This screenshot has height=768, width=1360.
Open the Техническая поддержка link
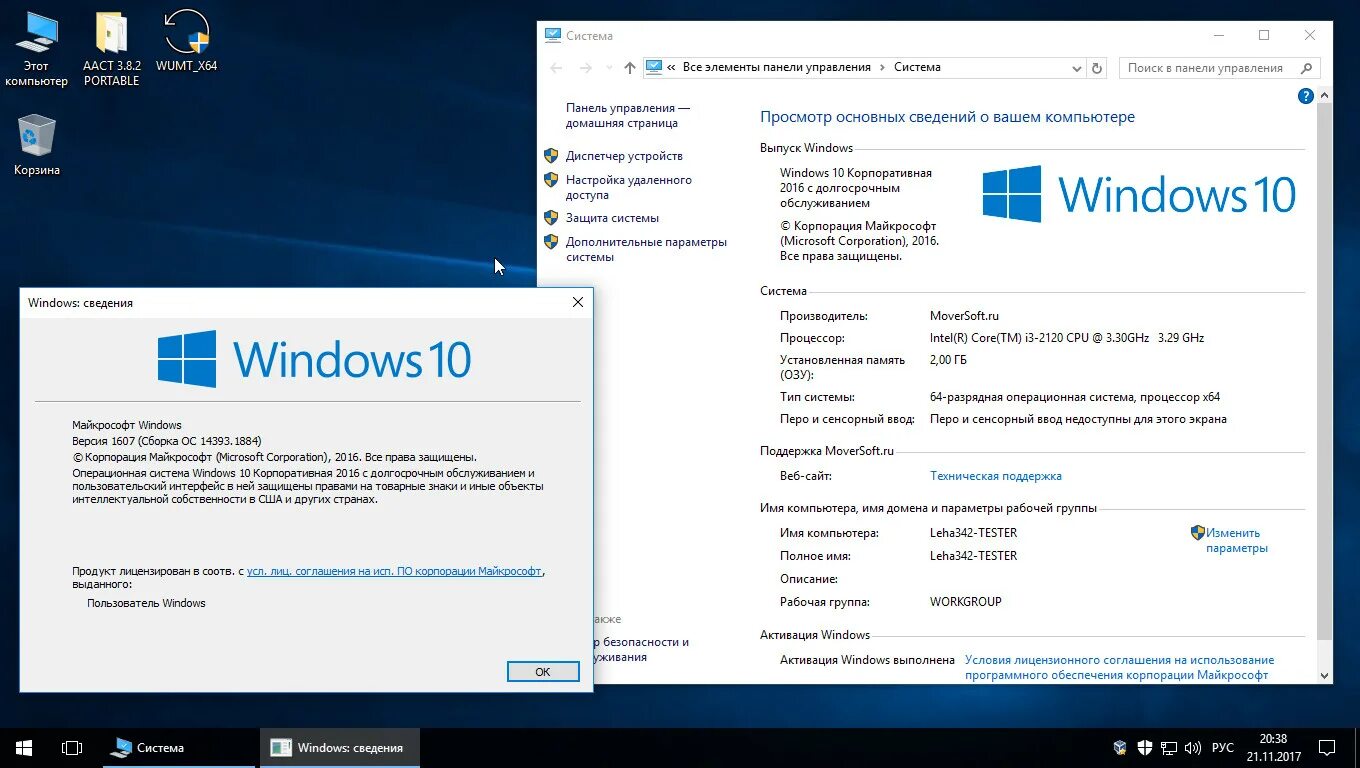pyautogui.click(x=996, y=476)
